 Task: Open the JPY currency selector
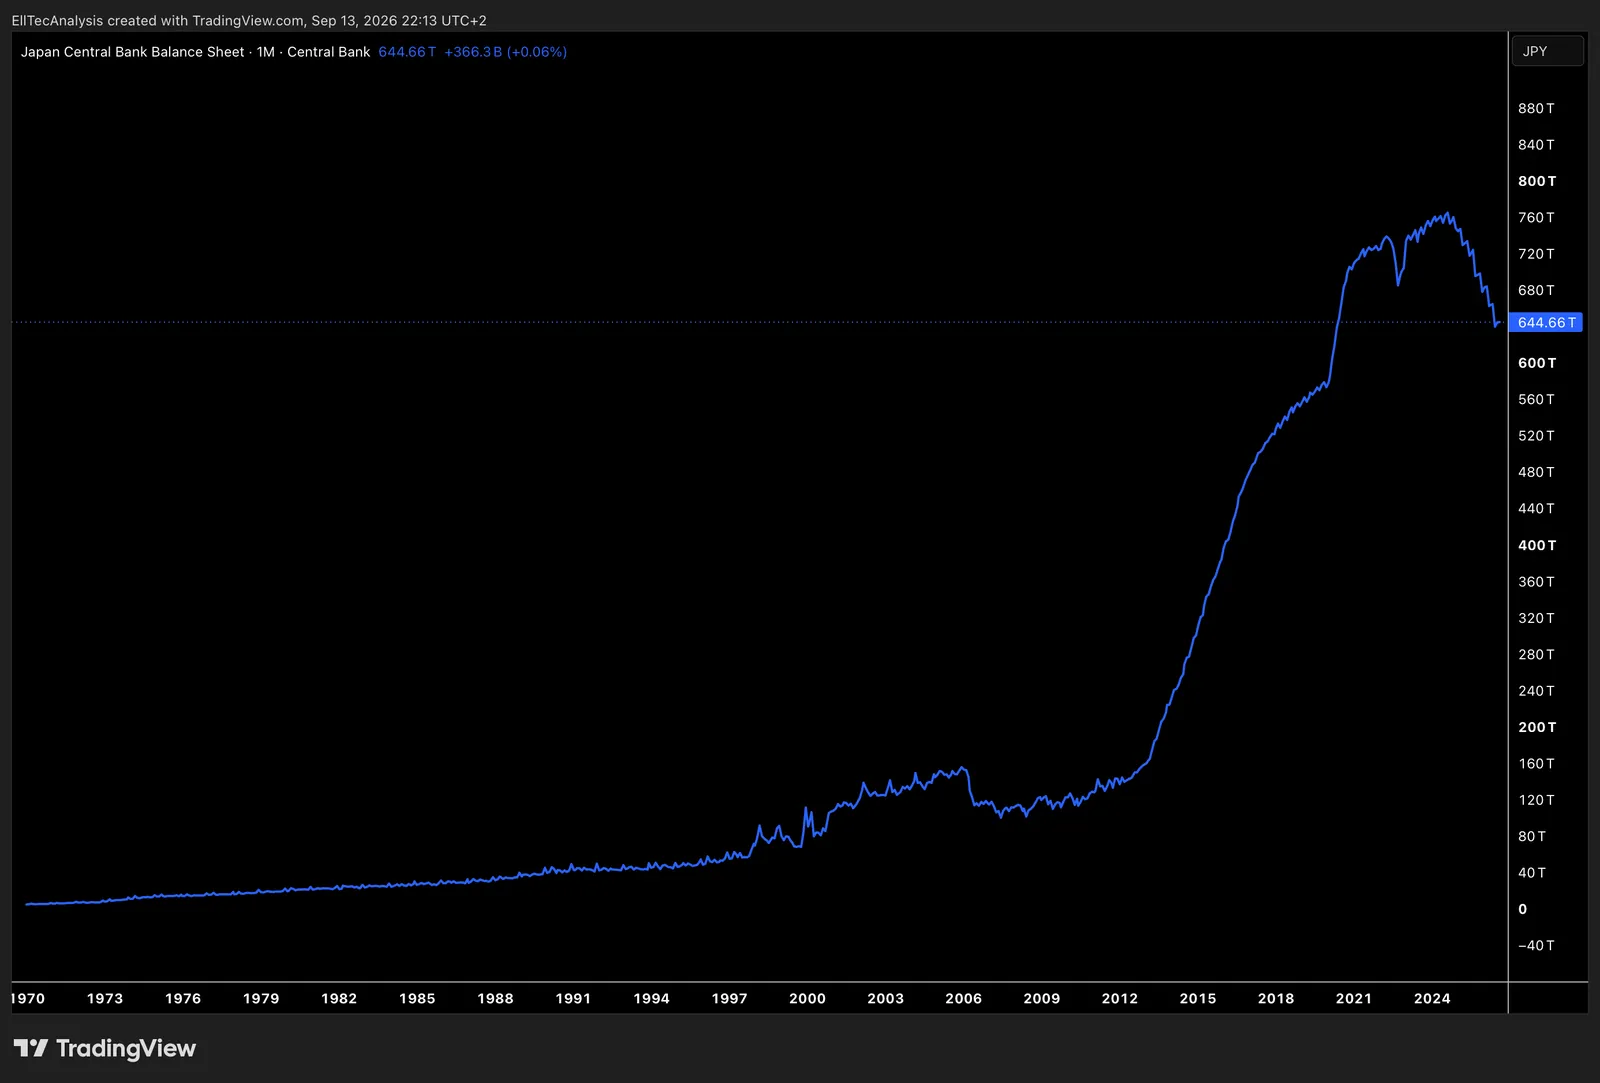coord(1547,51)
